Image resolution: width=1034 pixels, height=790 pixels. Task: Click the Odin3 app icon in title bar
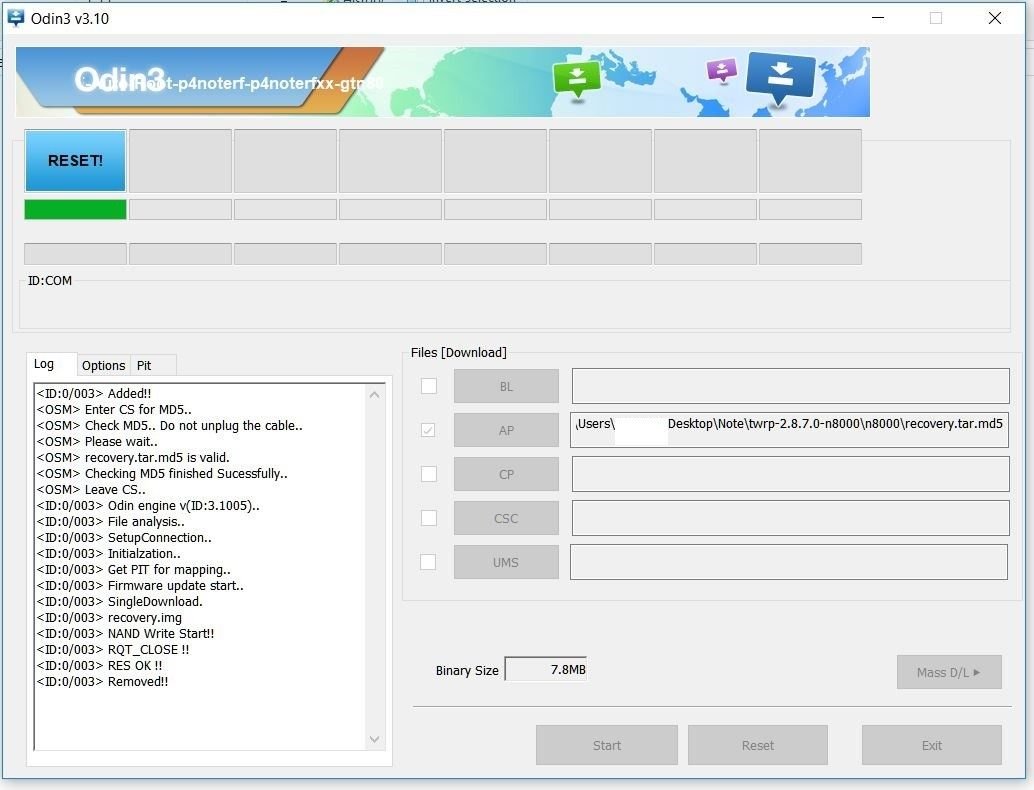tap(15, 18)
